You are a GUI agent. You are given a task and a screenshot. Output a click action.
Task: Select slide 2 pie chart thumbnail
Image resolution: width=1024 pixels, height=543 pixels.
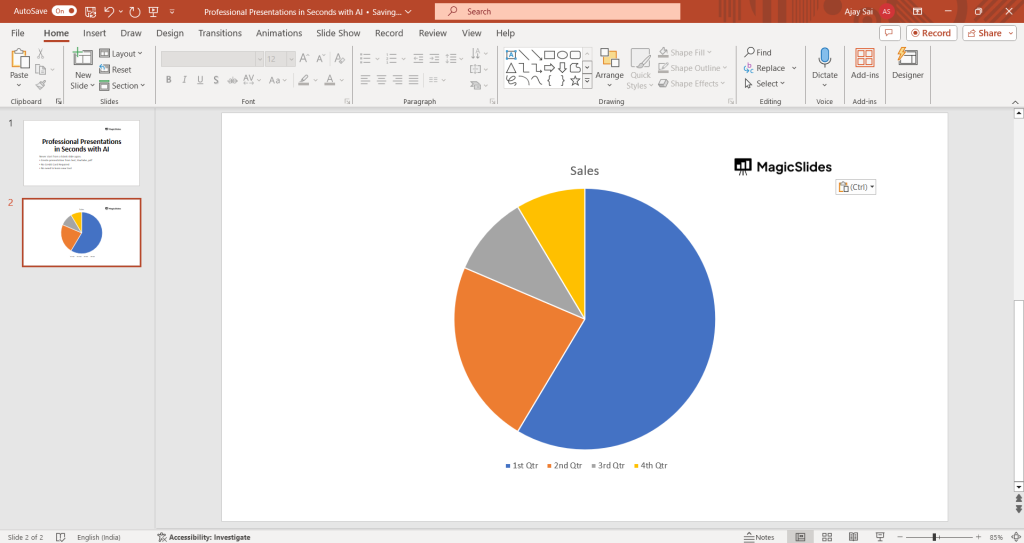tap(82, 233)
